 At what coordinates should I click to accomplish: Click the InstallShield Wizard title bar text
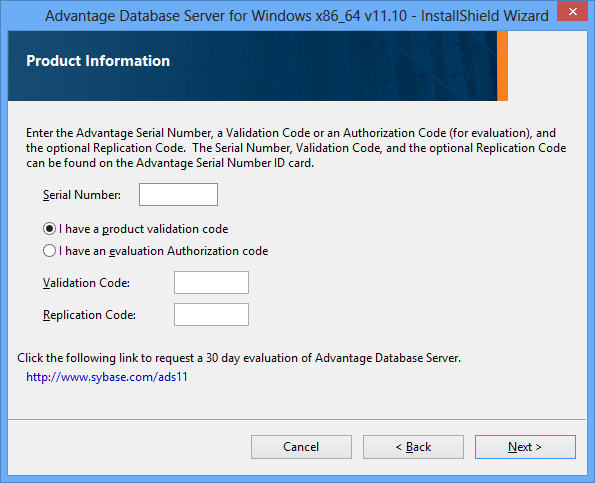click(297, 16)
